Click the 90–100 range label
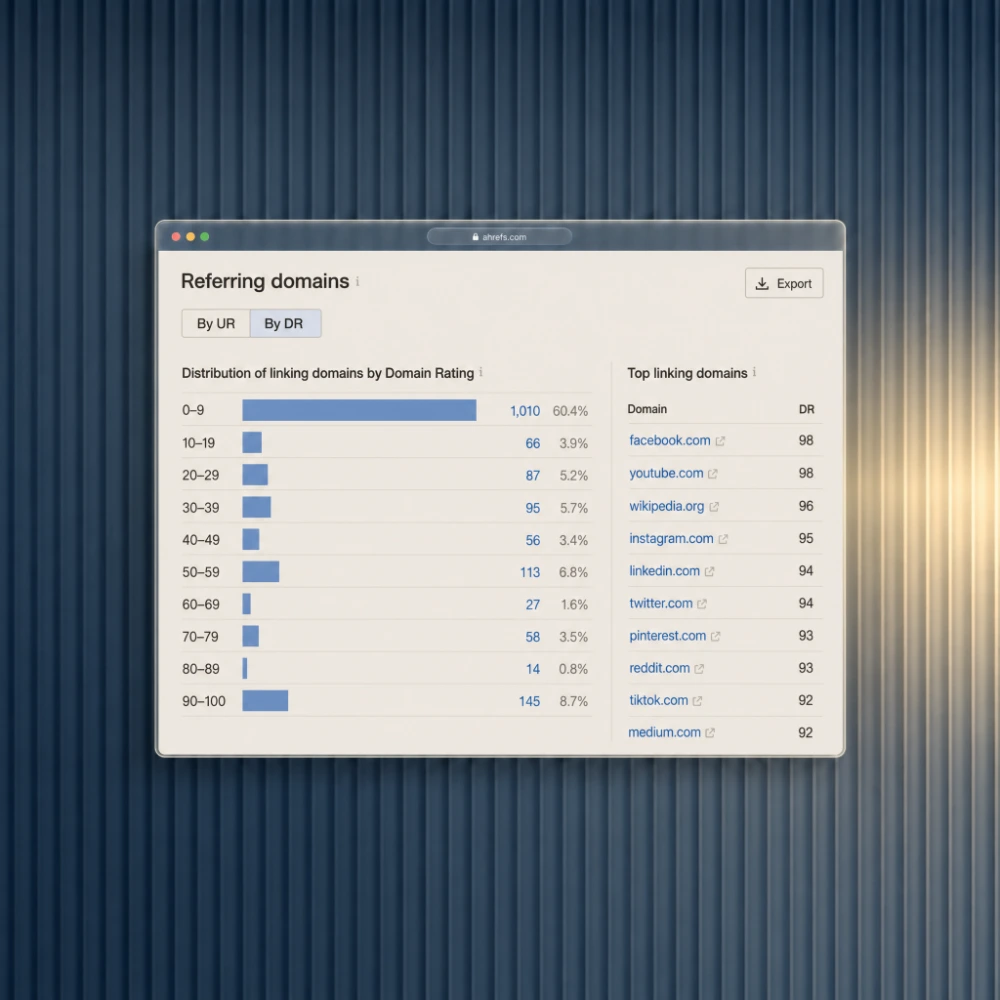1000x1000 pixels. (204, 702)
